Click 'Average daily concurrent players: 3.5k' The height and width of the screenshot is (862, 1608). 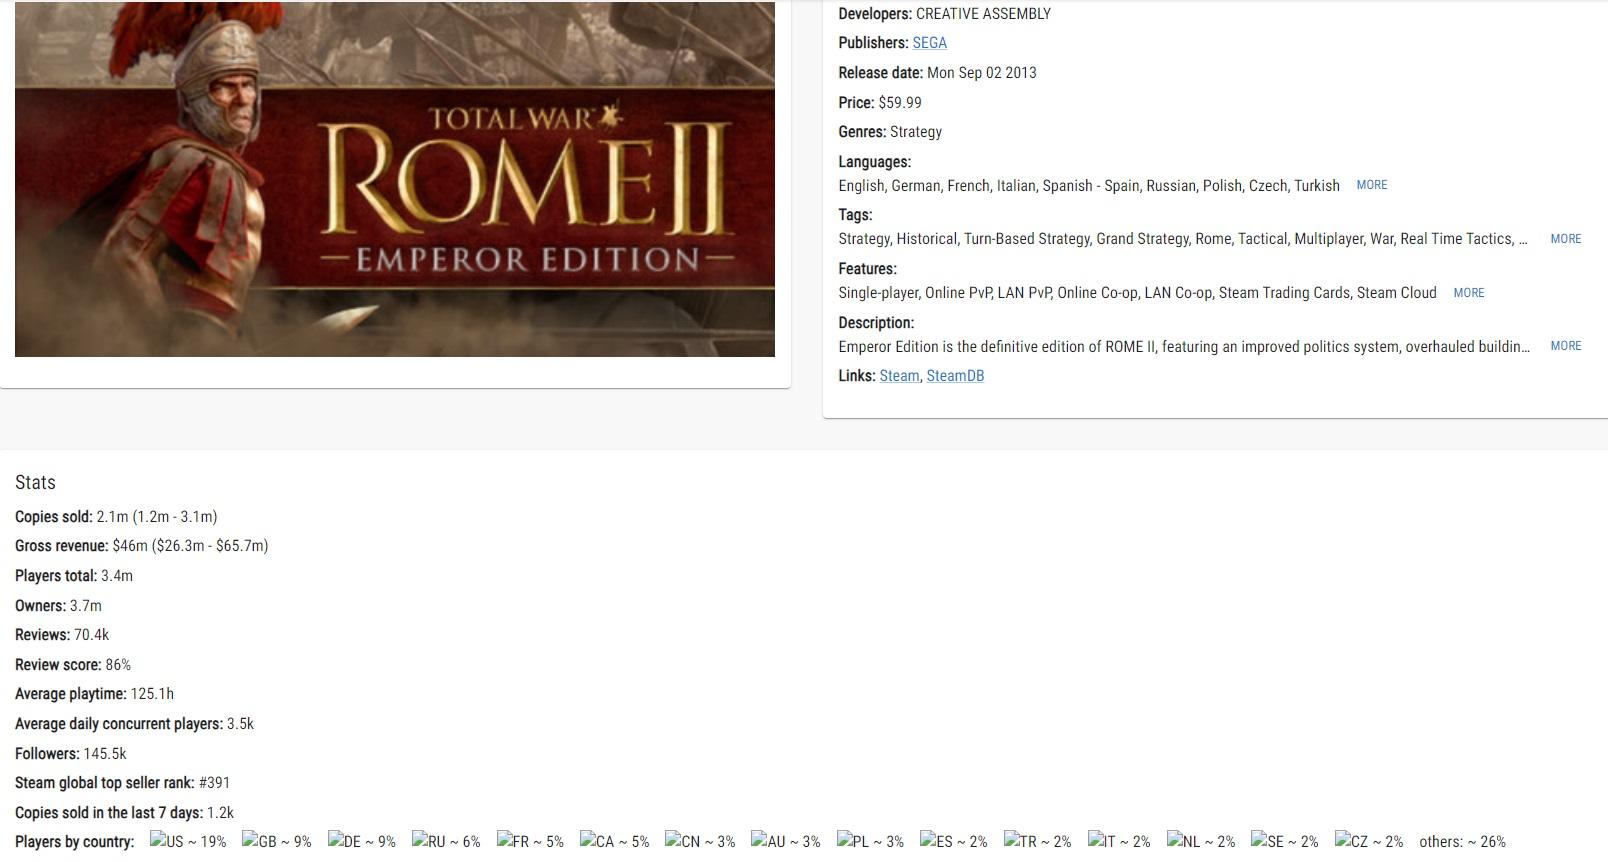pyautogui.click(x=134, y=724)
